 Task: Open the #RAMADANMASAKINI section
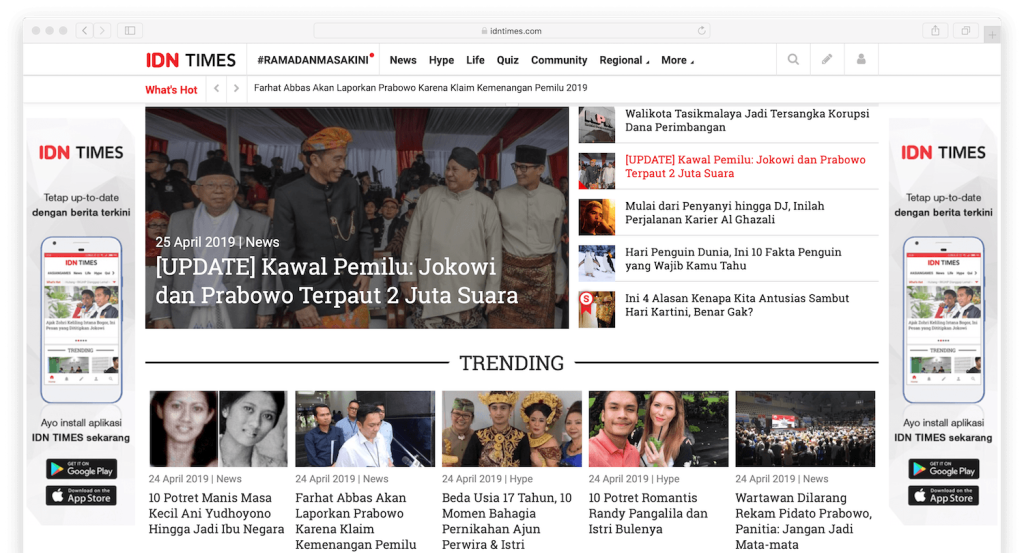point(315,60)
